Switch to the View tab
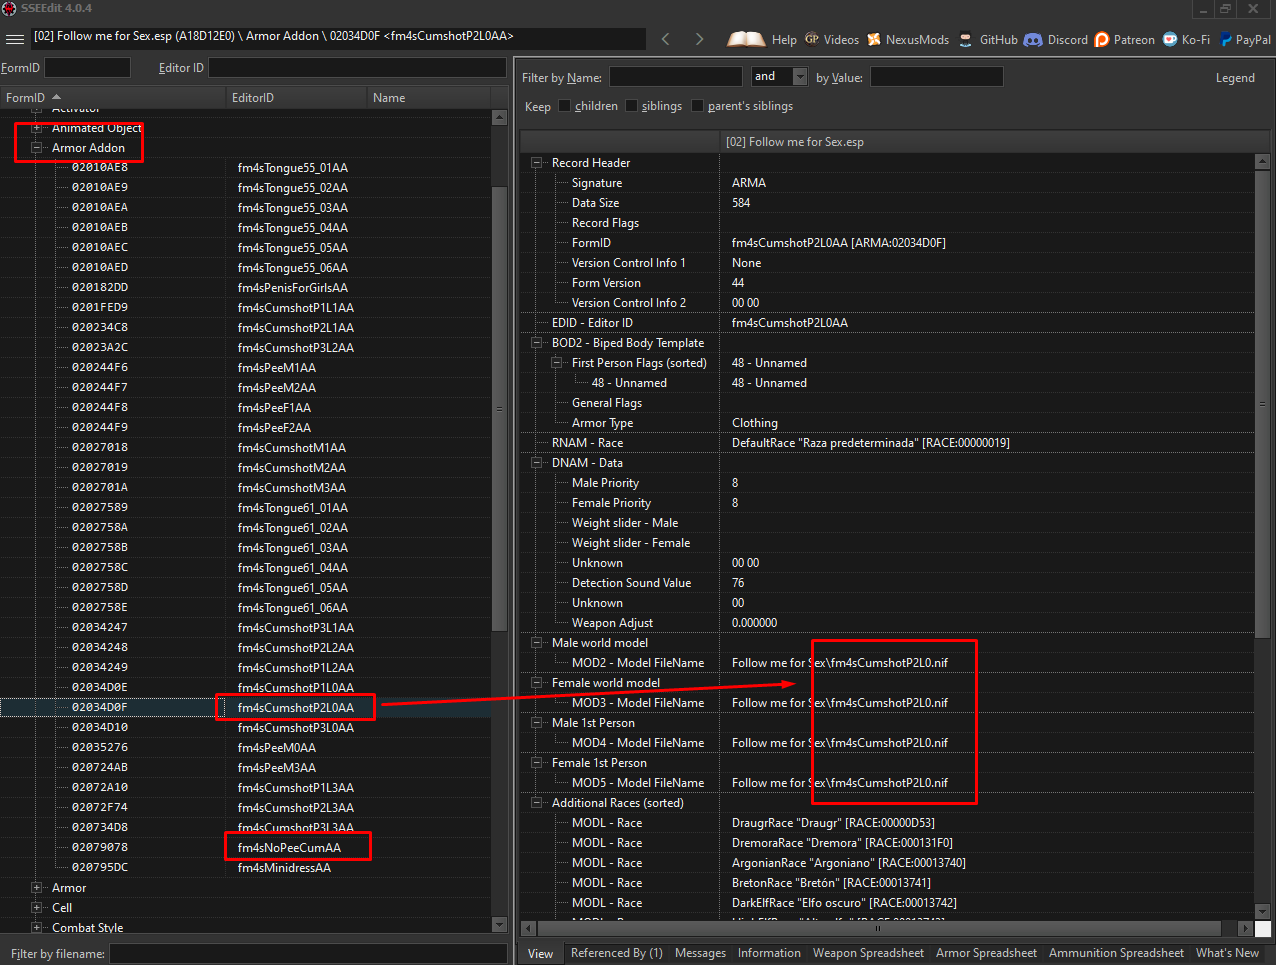1276x965 pixels. click(x=540, y=953)
